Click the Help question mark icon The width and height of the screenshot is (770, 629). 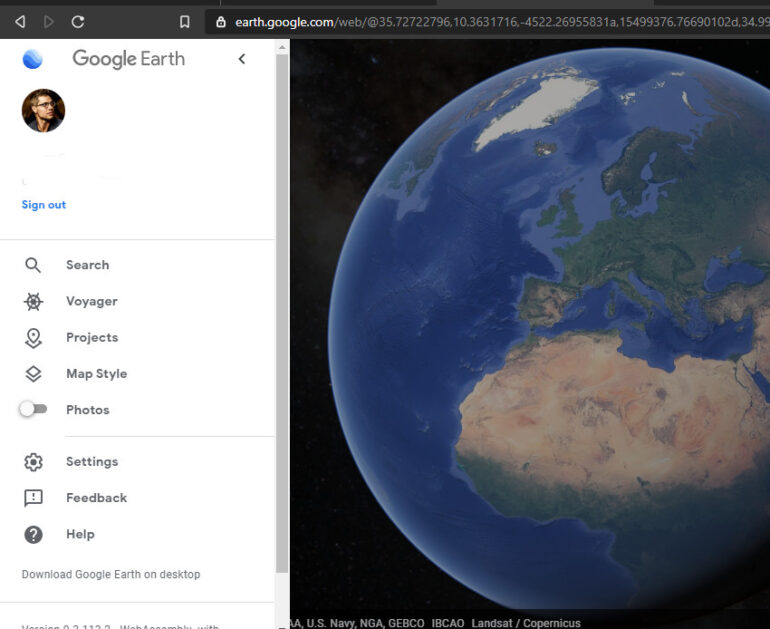tap(33, 534)
